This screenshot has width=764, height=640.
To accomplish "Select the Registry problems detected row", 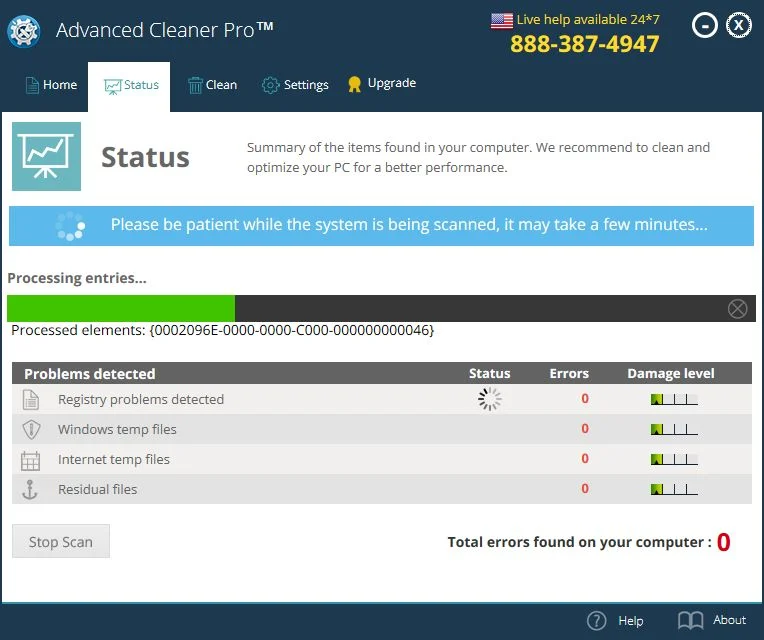I will click(382, 399).
